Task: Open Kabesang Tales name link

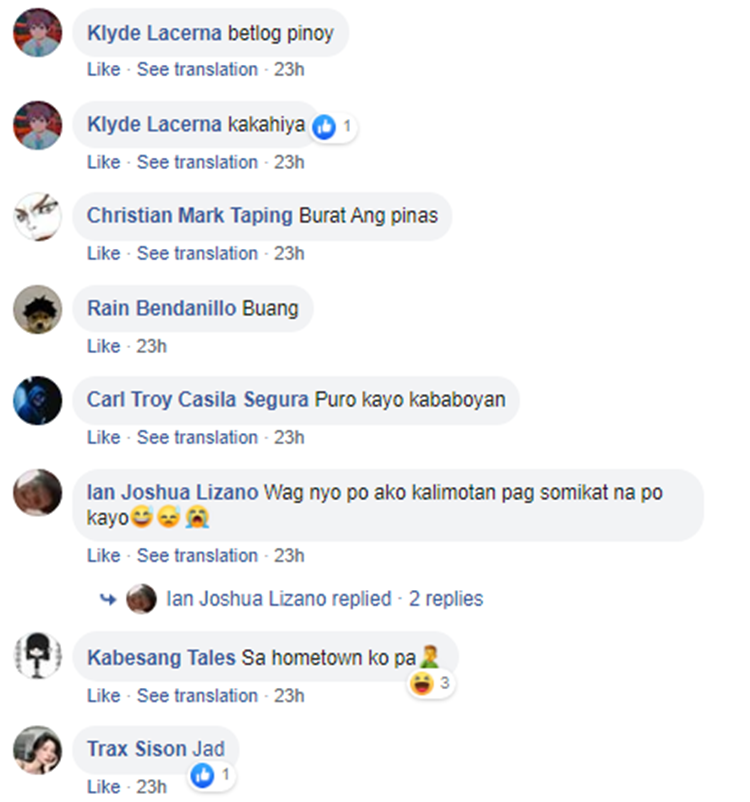Action: tap(161, 658)
